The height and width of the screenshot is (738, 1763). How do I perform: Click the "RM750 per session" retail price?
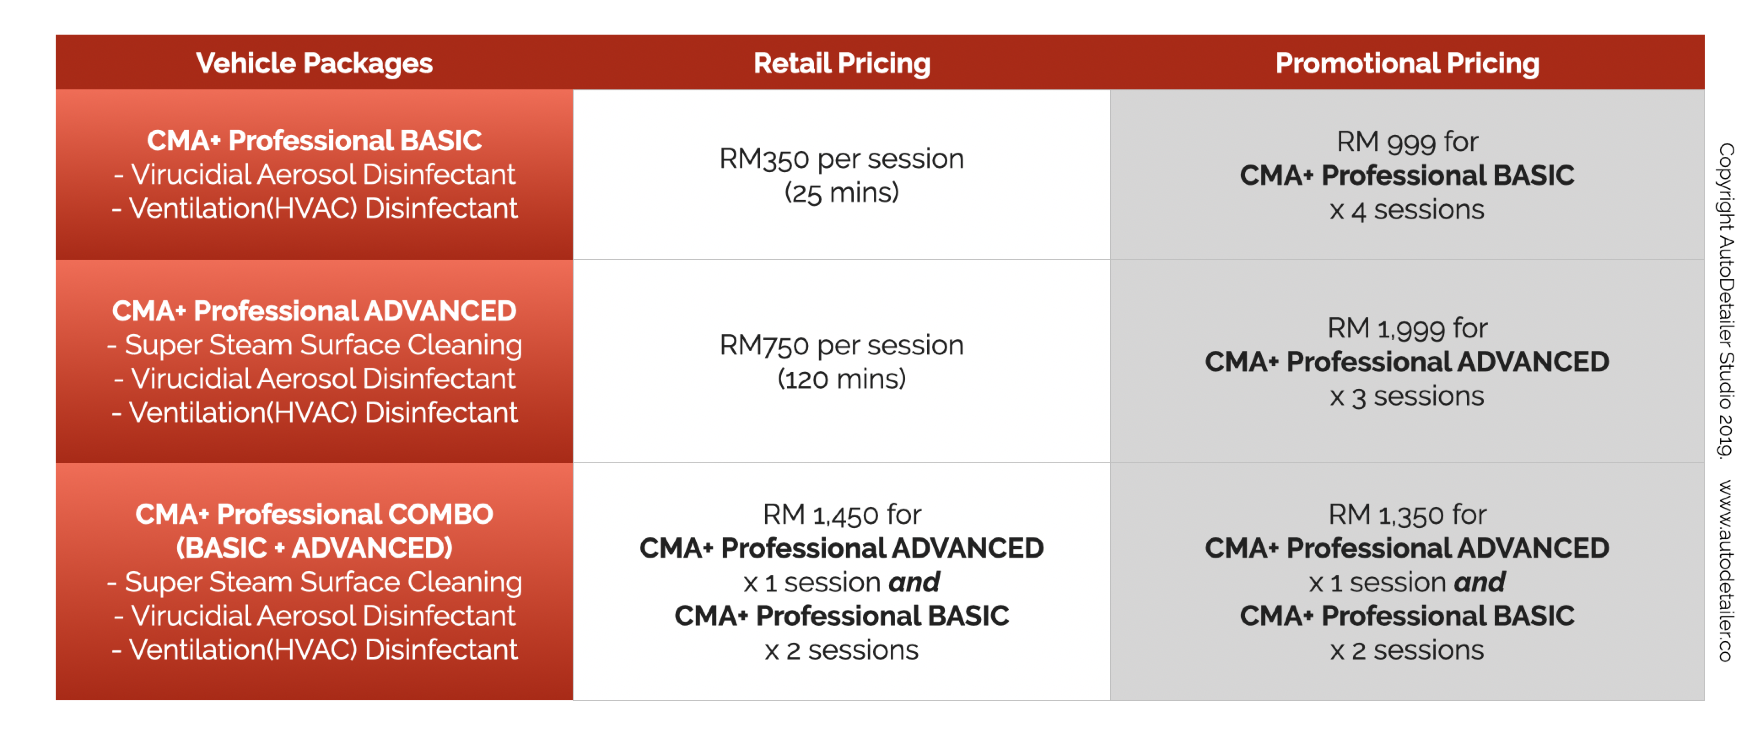click(842, 345)
